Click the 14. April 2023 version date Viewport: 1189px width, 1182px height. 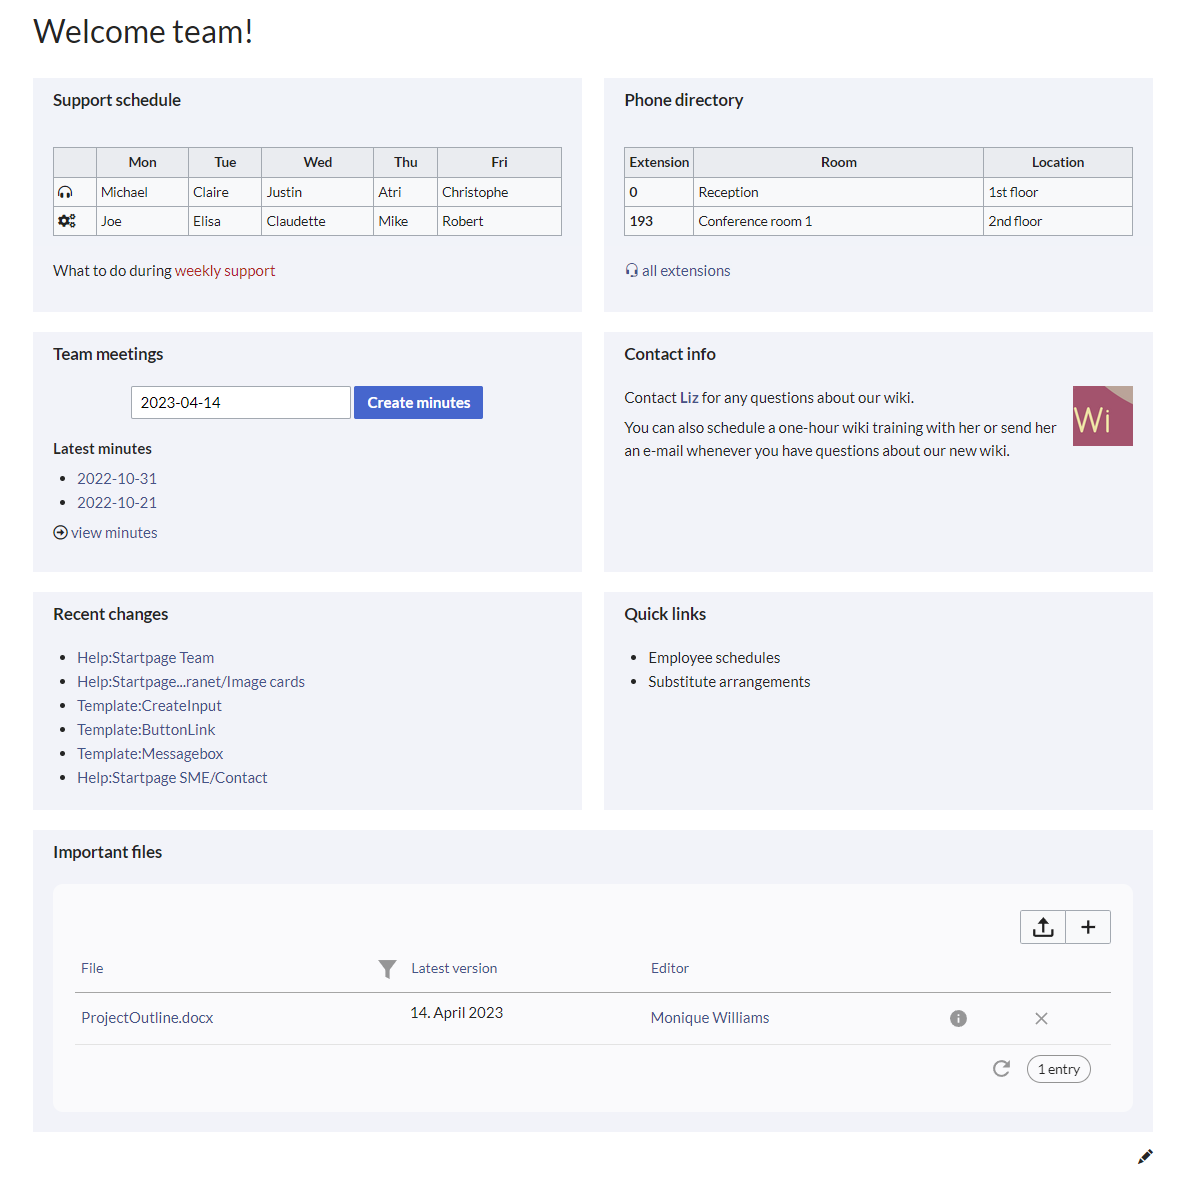coord(456,1014)
